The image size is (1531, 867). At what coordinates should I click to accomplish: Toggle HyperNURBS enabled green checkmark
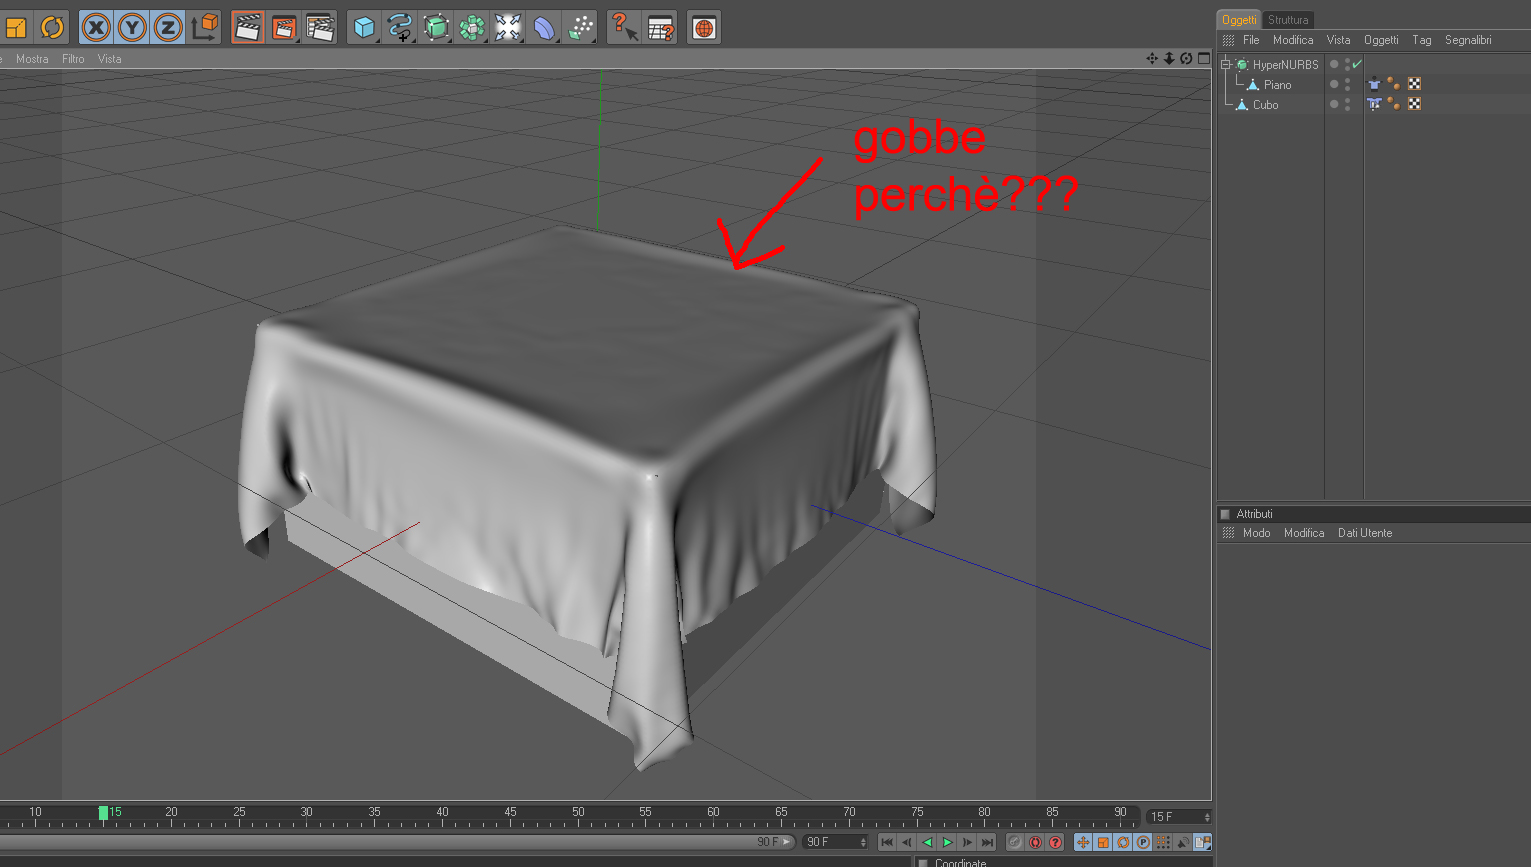(x=1357, y=64)
